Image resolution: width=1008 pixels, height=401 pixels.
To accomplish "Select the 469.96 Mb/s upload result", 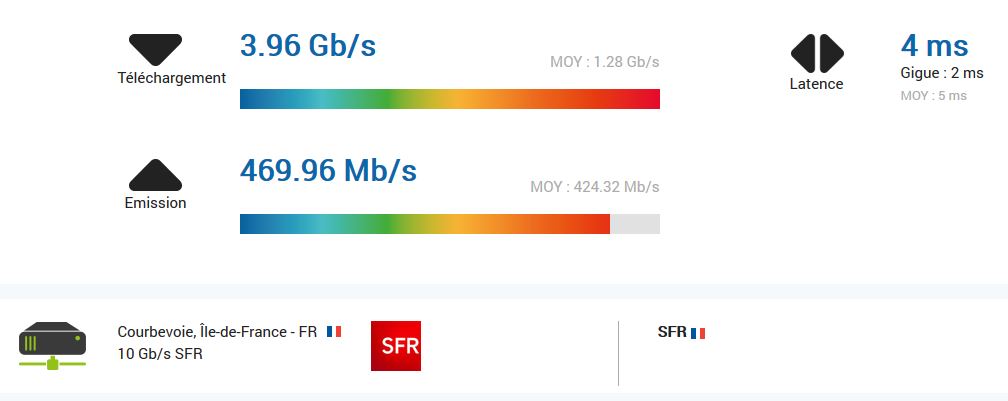I will pos(328,171).
